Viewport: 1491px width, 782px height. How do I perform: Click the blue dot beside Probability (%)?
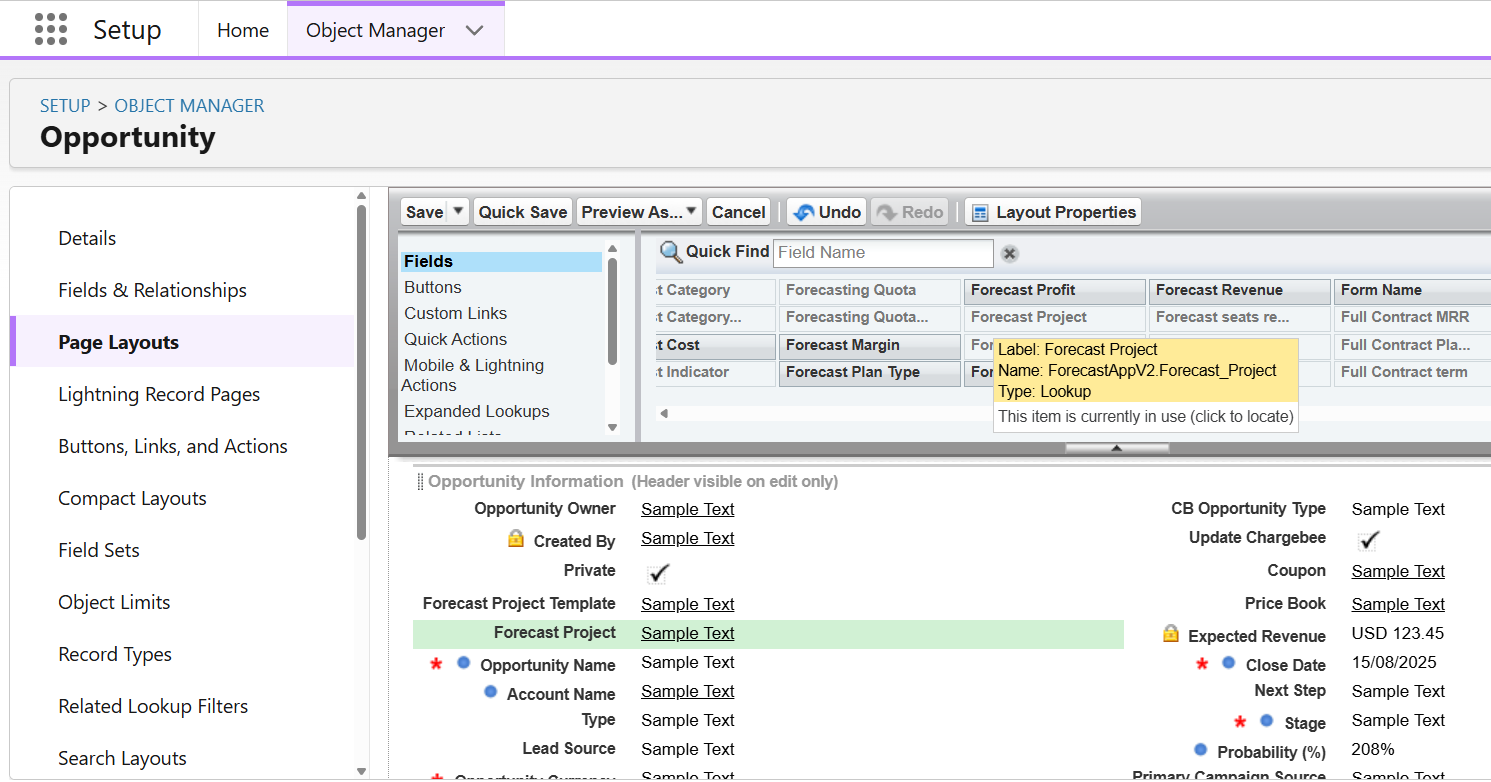(x=1201, y=750)
